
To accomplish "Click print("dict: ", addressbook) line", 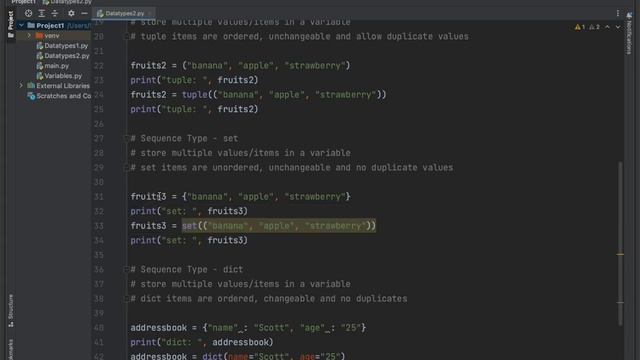I will pyautogui.click(x=202, y=342).
